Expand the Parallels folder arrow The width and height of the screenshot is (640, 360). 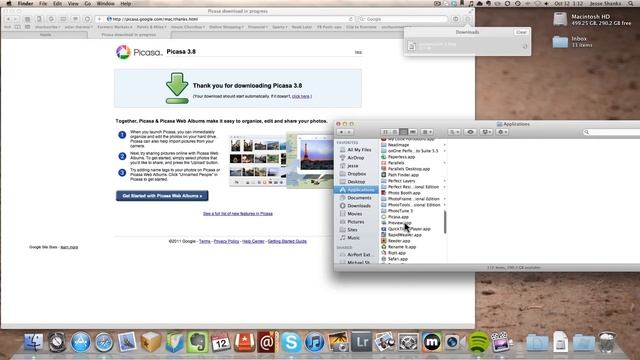[x=444, y=163]
